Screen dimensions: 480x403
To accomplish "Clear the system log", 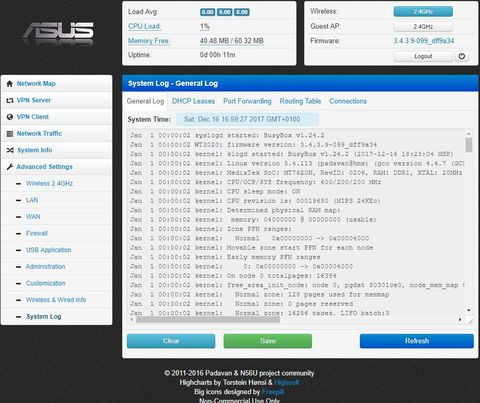I will coord(171,341).
